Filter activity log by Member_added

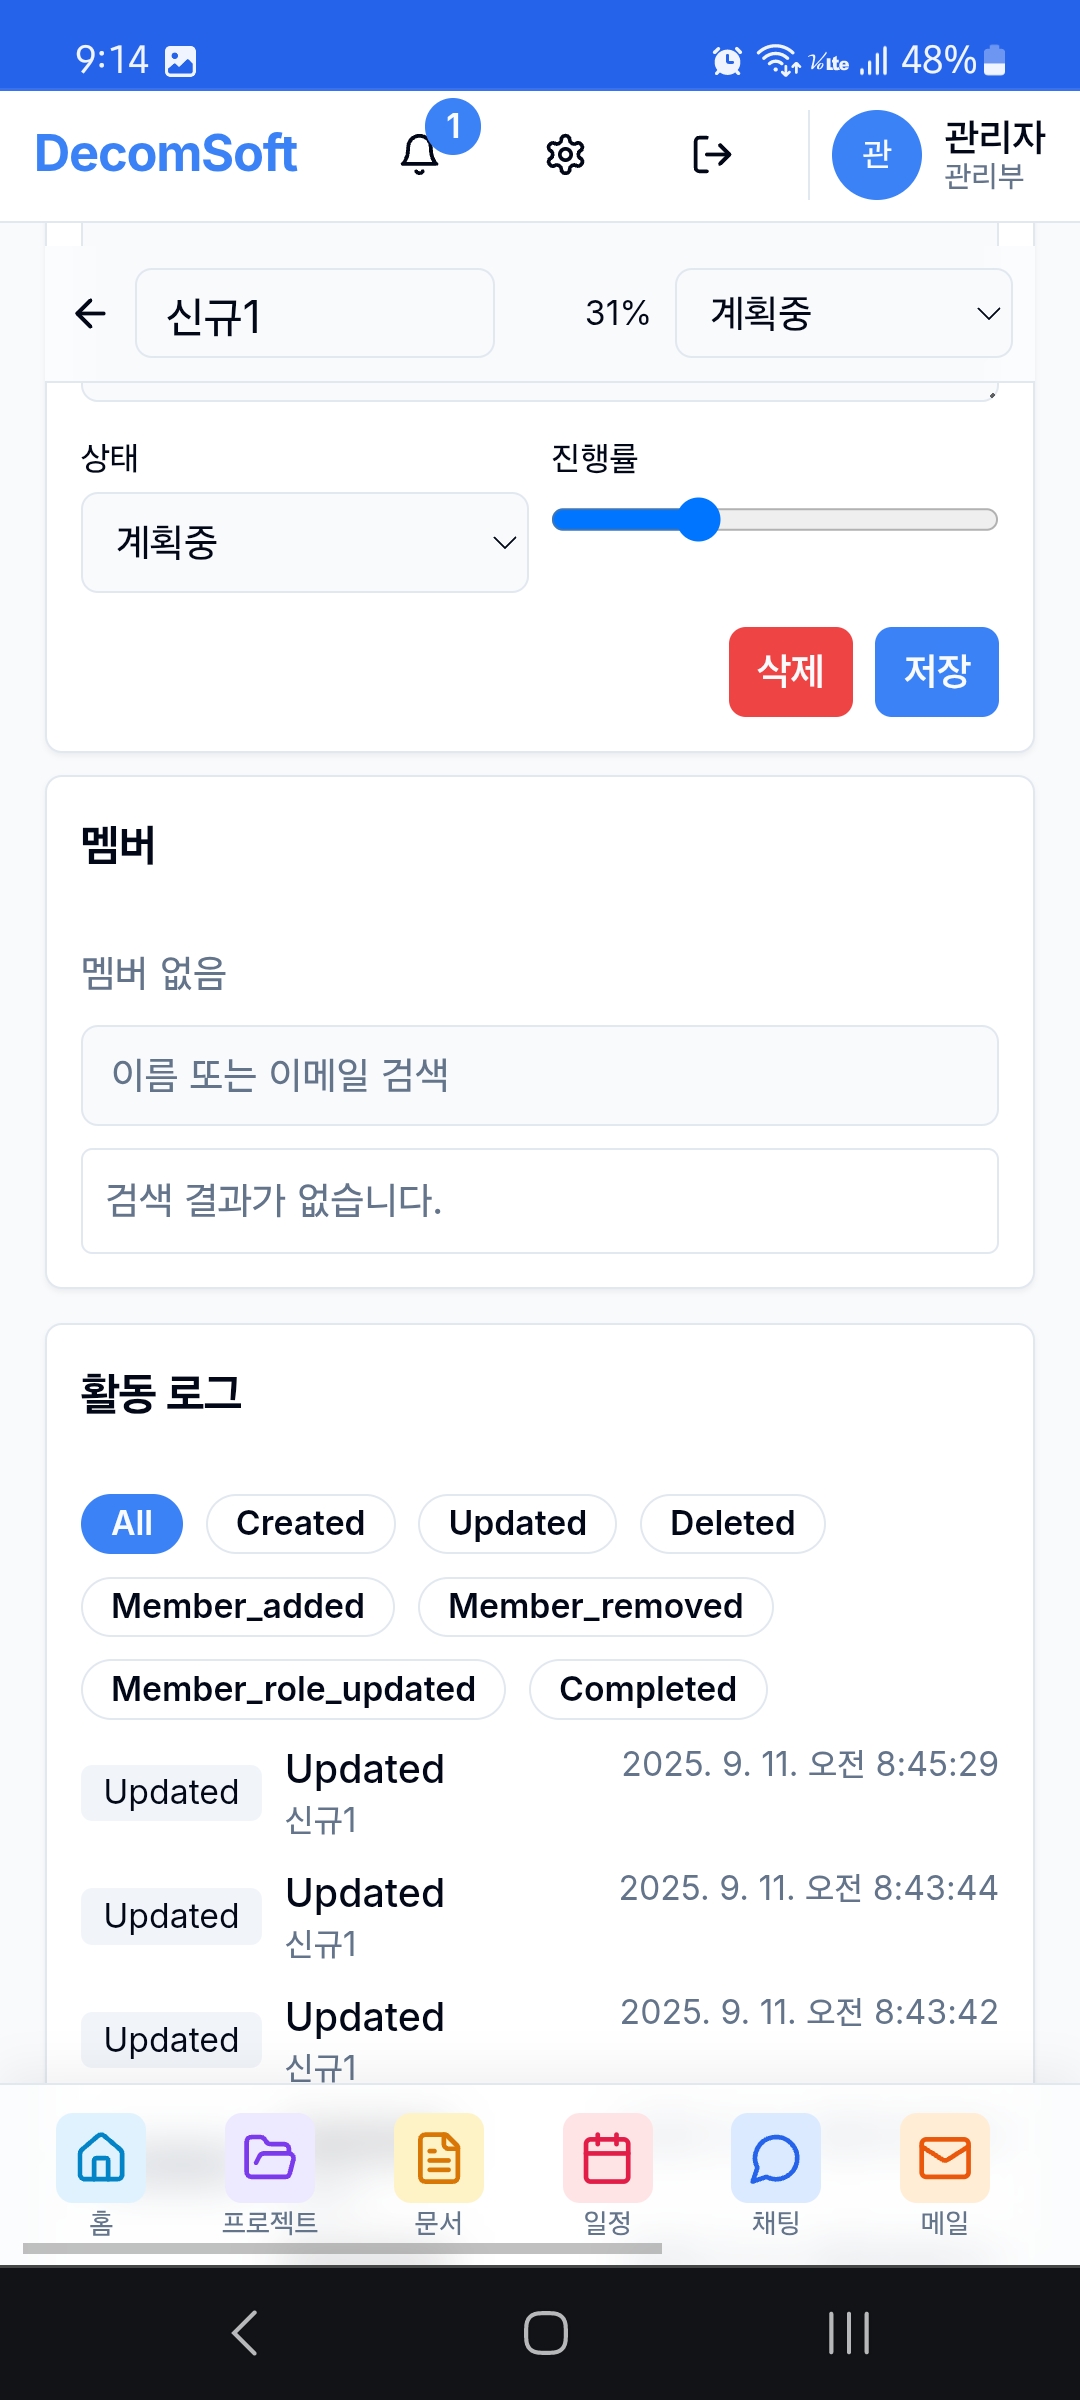[238, 1607]
